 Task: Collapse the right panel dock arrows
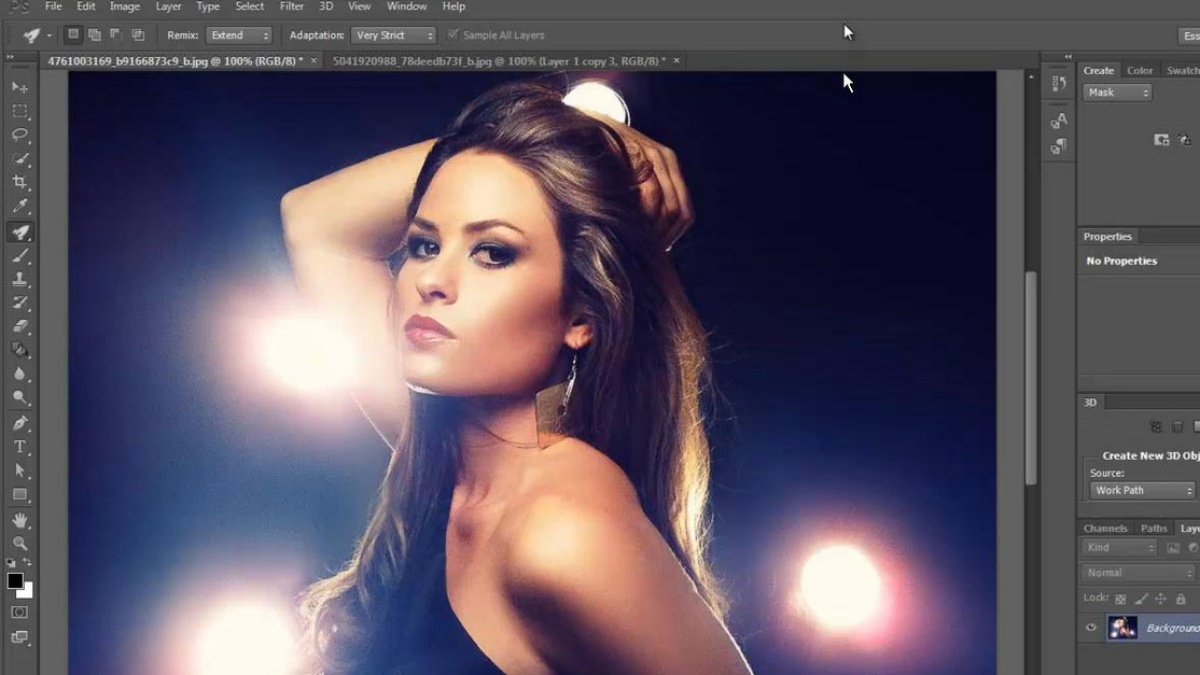point(1069,59)
